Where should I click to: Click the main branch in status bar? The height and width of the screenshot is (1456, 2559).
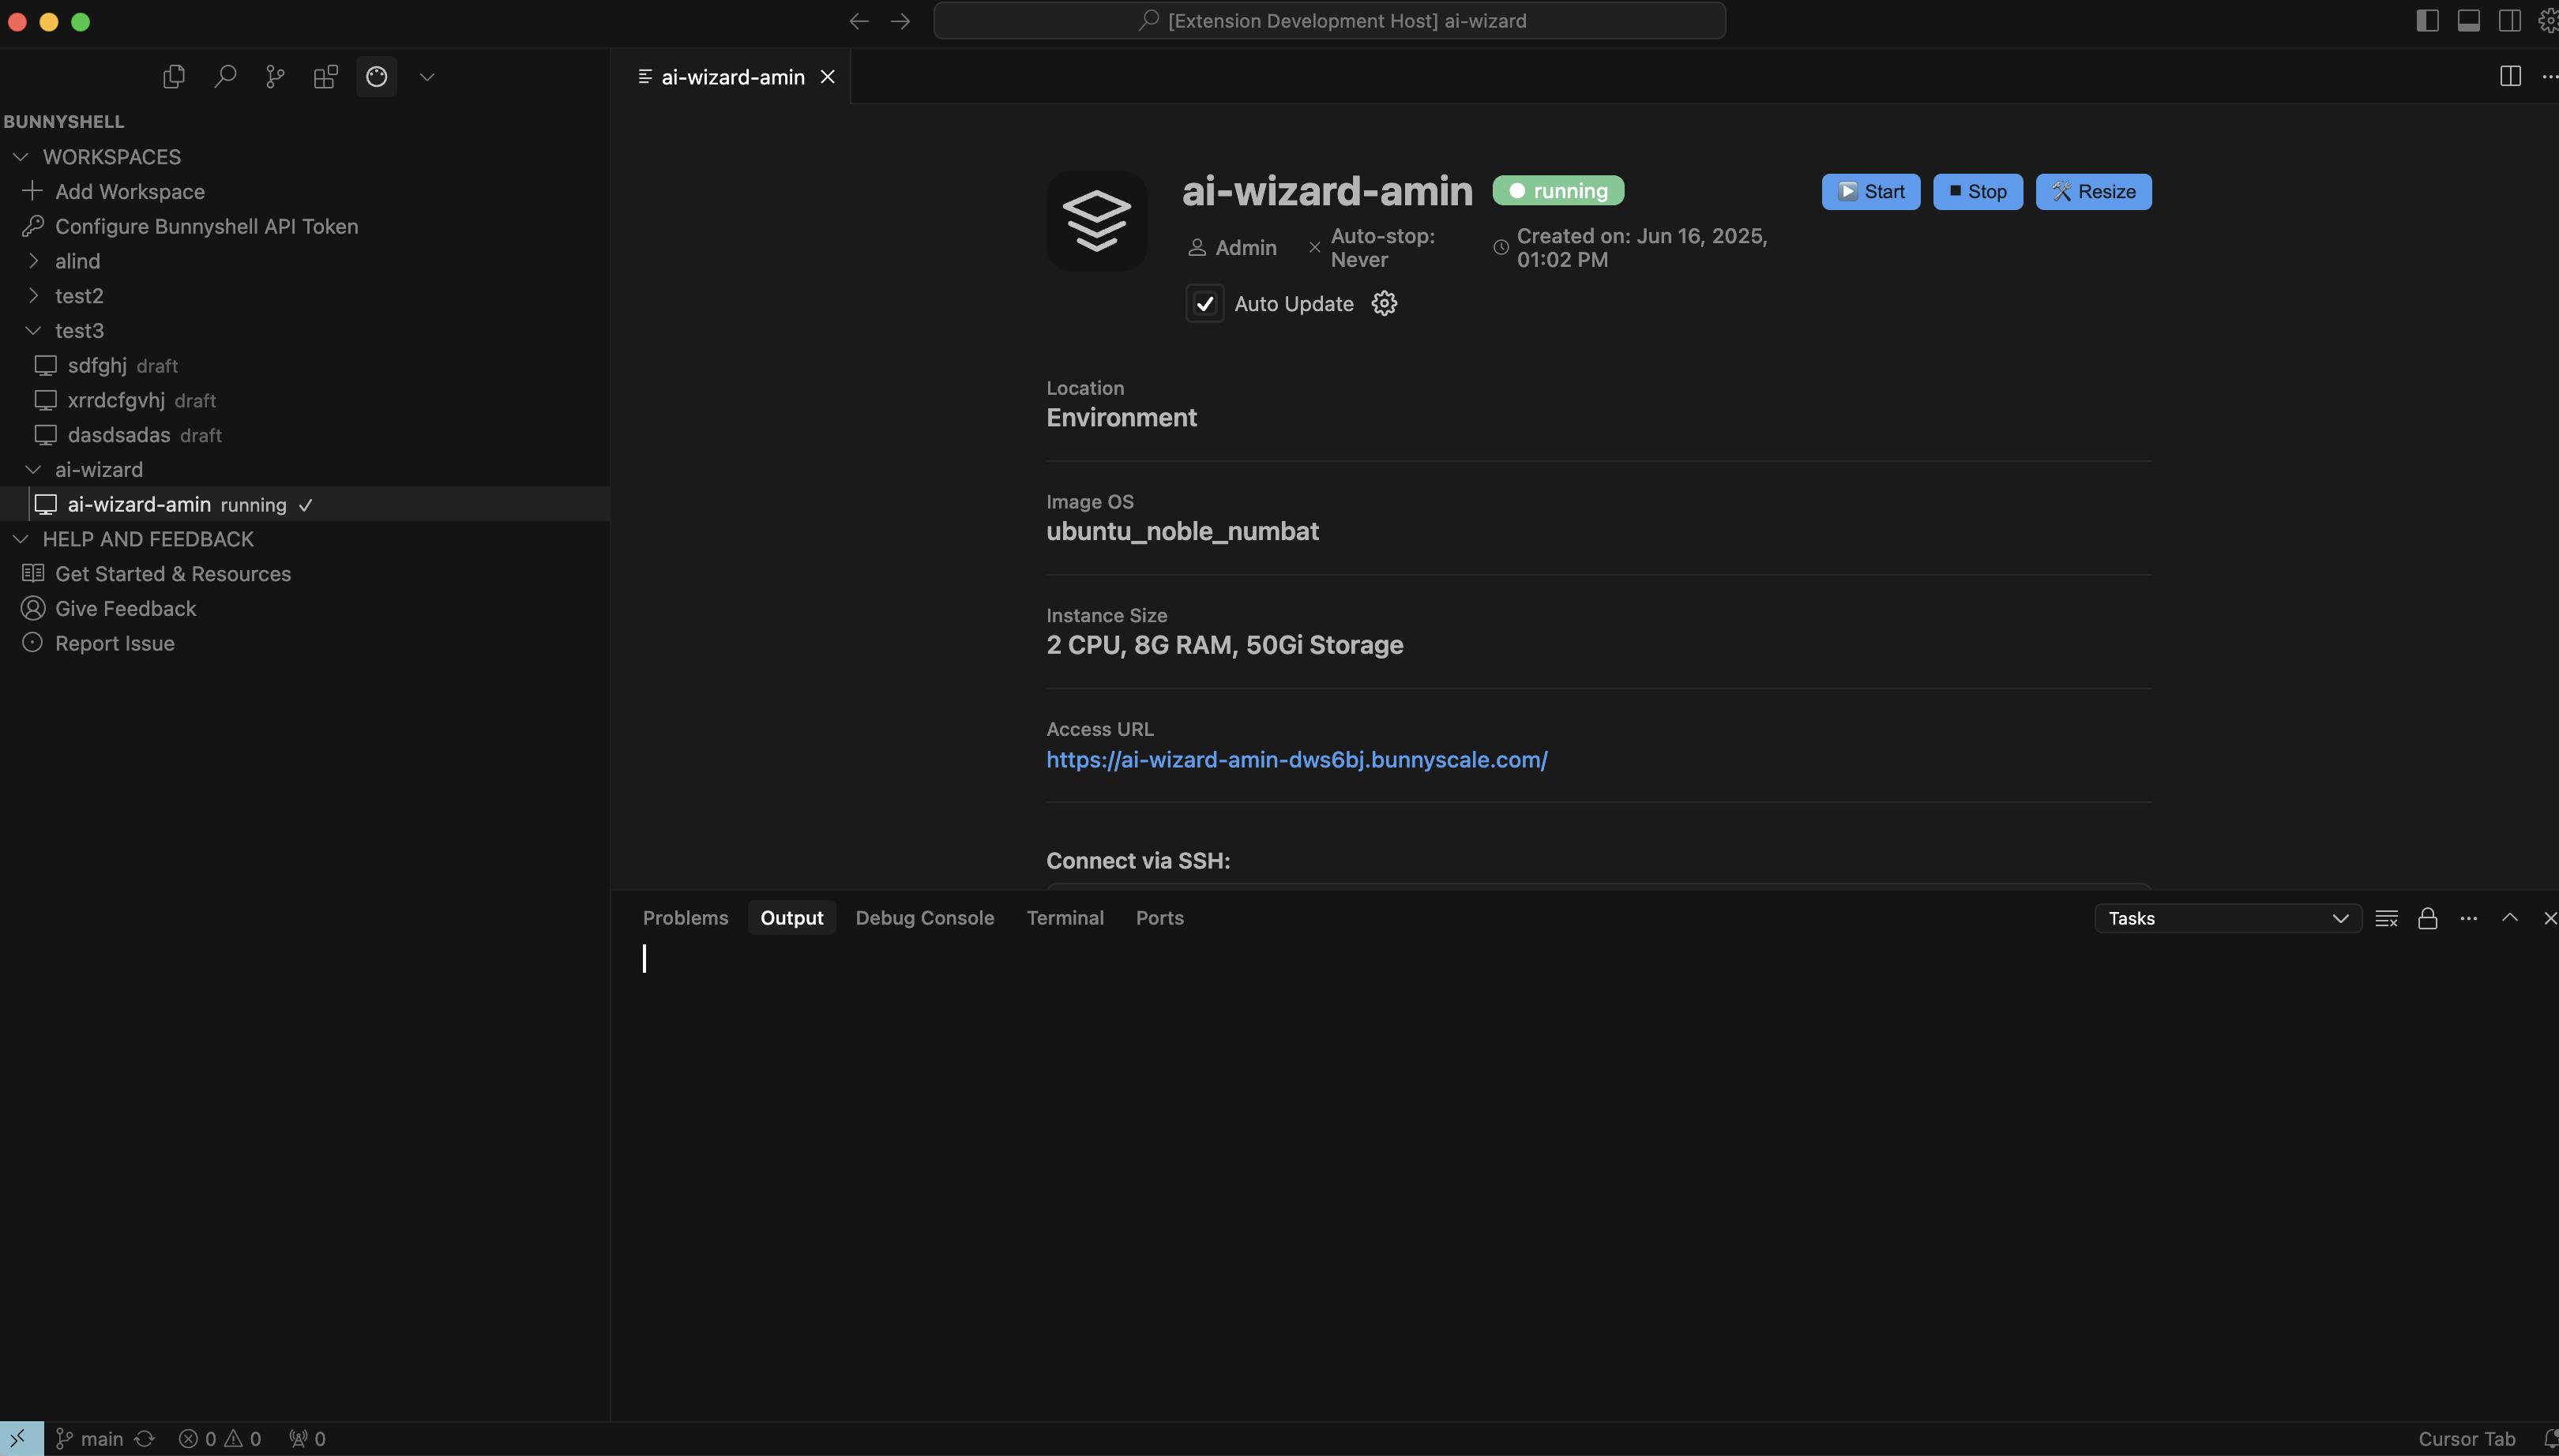coord(90,1439)
